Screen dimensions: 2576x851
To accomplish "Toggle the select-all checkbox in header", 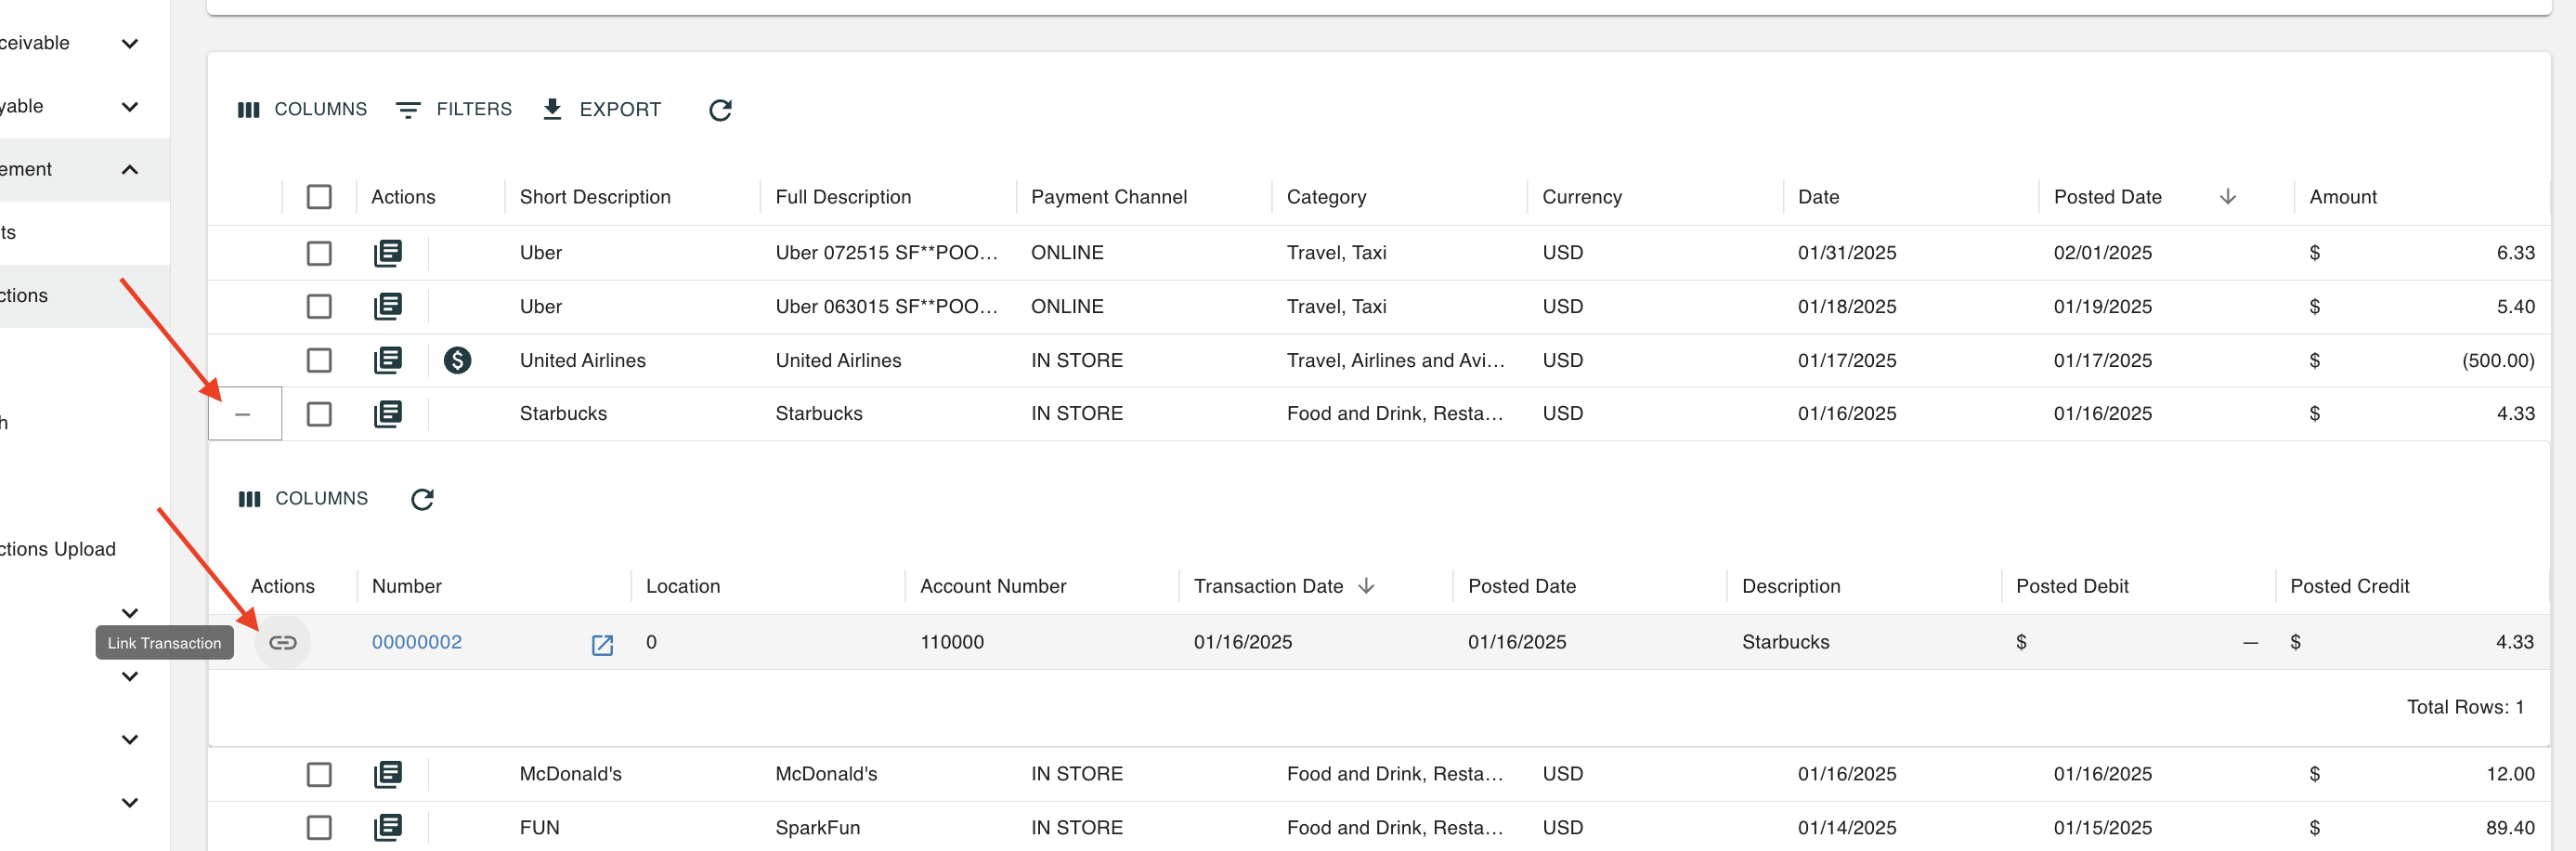I will tap(319, 197).
